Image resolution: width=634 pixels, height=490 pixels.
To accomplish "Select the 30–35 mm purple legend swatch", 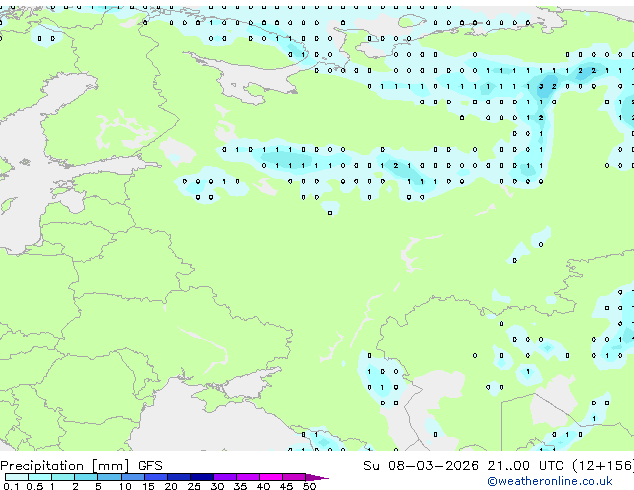I will tap(224, 477).
